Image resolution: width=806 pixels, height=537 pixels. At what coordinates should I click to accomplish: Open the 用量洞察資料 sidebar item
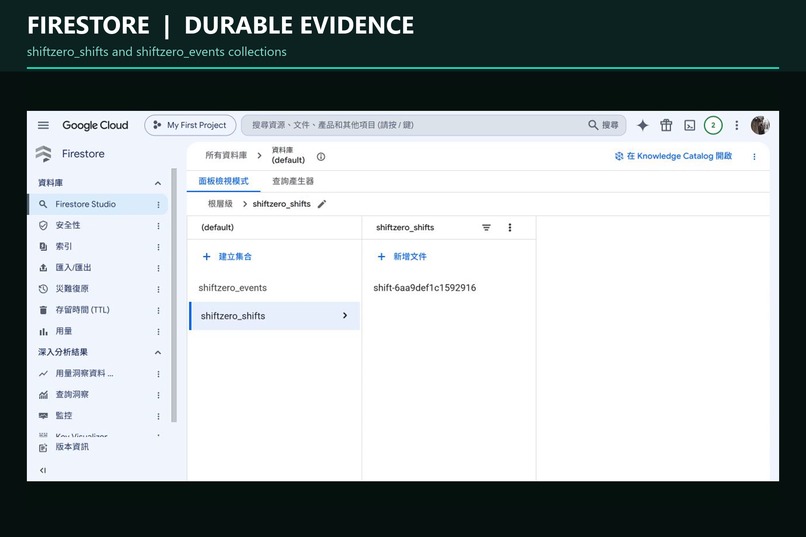click(84, 374)
